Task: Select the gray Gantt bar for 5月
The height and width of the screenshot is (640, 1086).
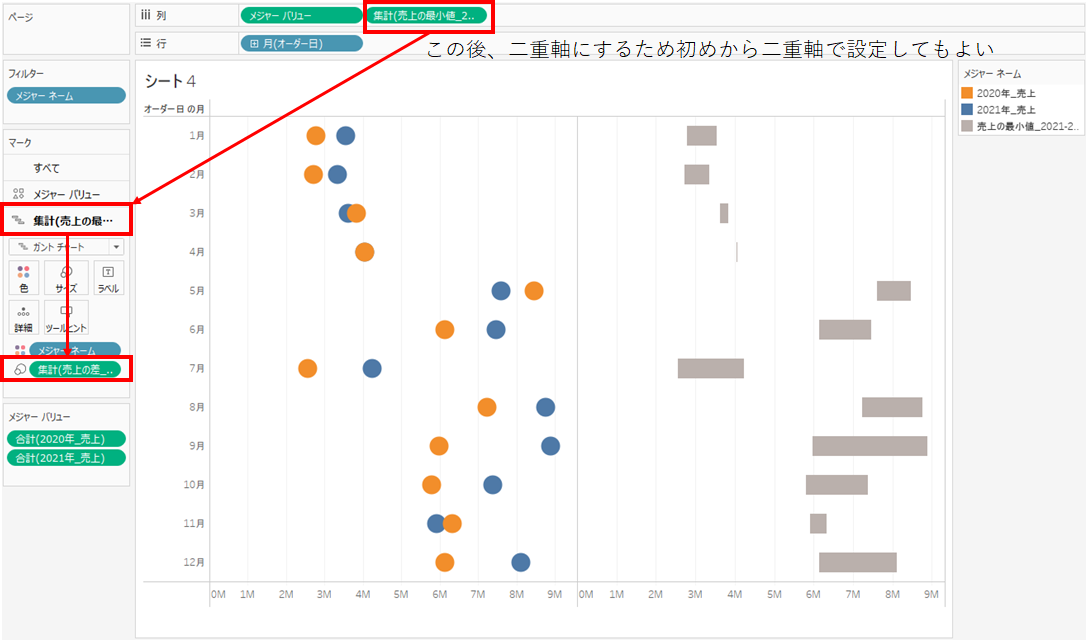Action: coord(894,291)
